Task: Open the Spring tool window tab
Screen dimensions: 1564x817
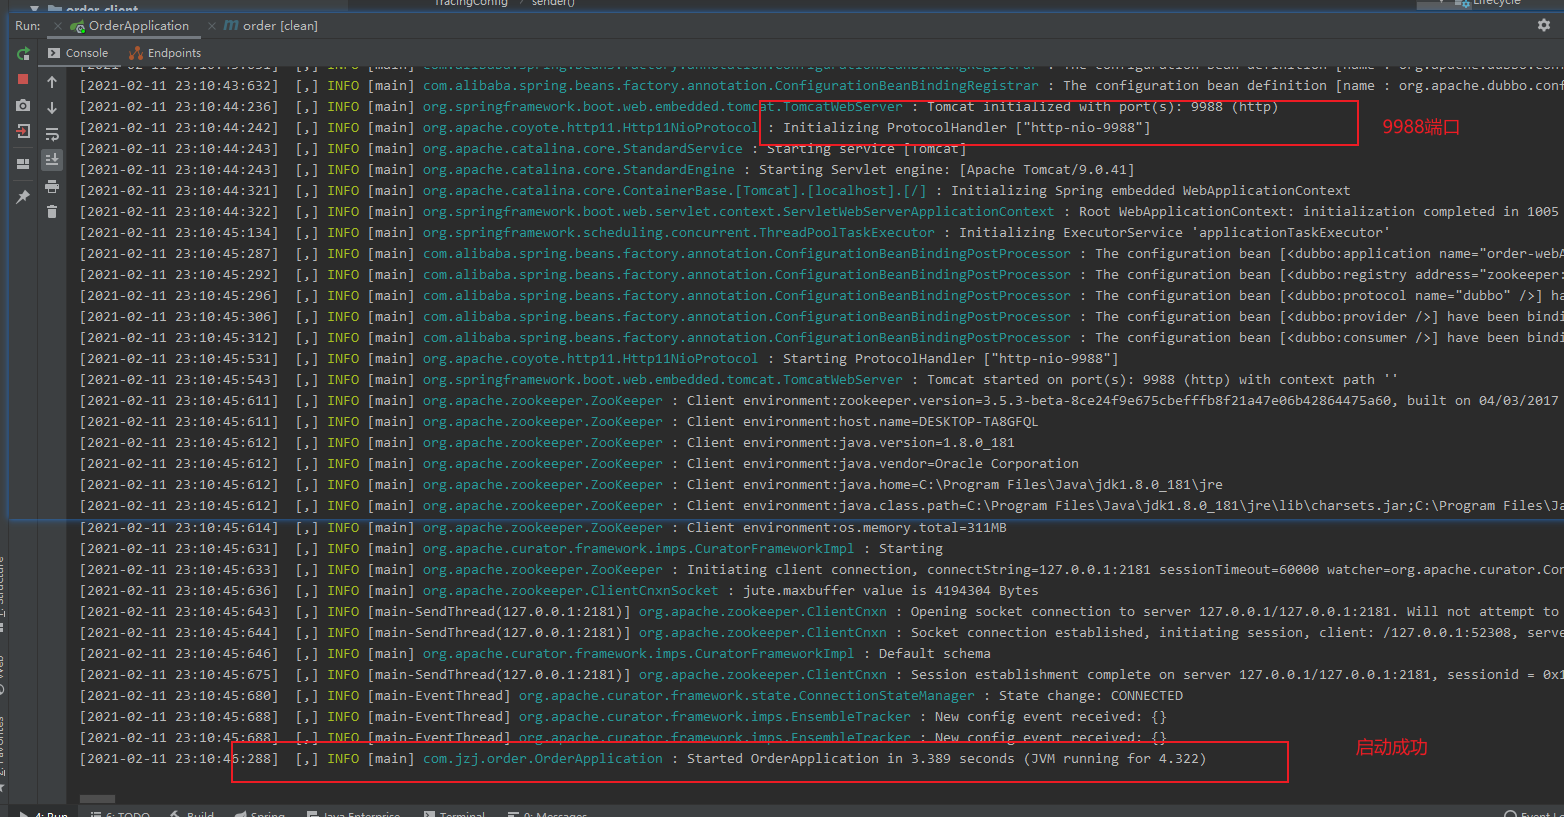Action: 260,815
